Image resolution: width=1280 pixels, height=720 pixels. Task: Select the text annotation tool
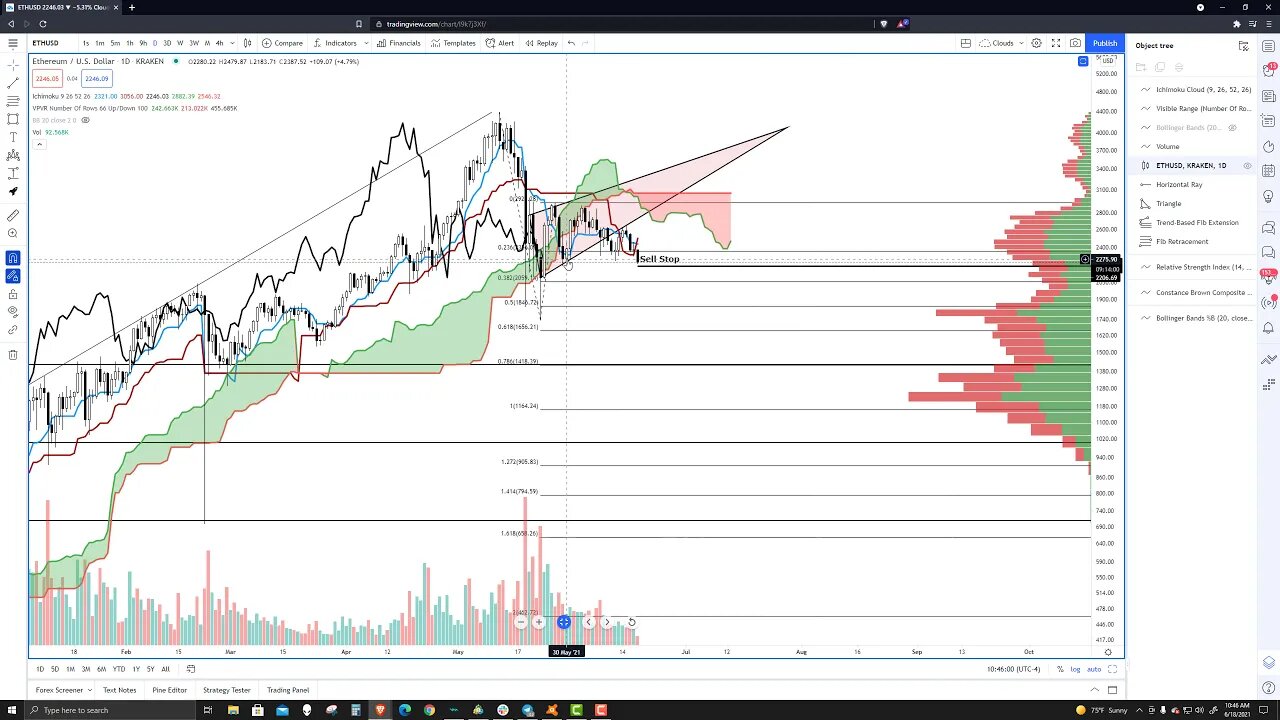13,137
